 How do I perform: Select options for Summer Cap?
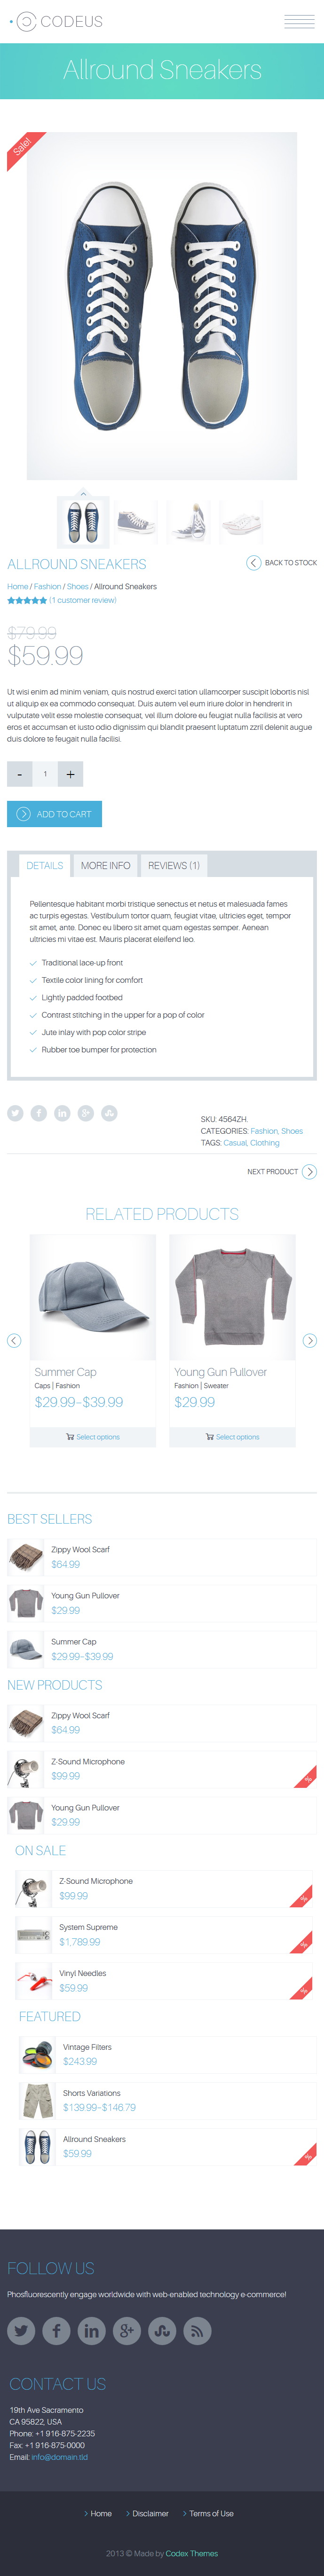pos(93,1437)
